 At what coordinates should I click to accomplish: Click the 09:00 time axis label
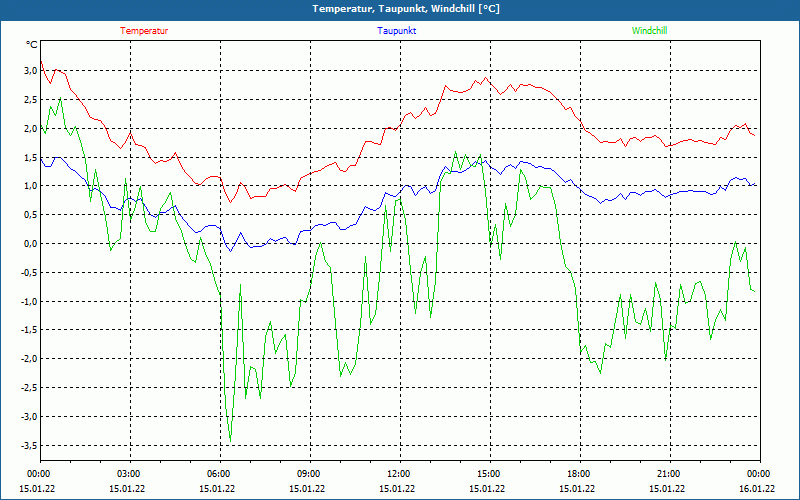pos(310,474)
